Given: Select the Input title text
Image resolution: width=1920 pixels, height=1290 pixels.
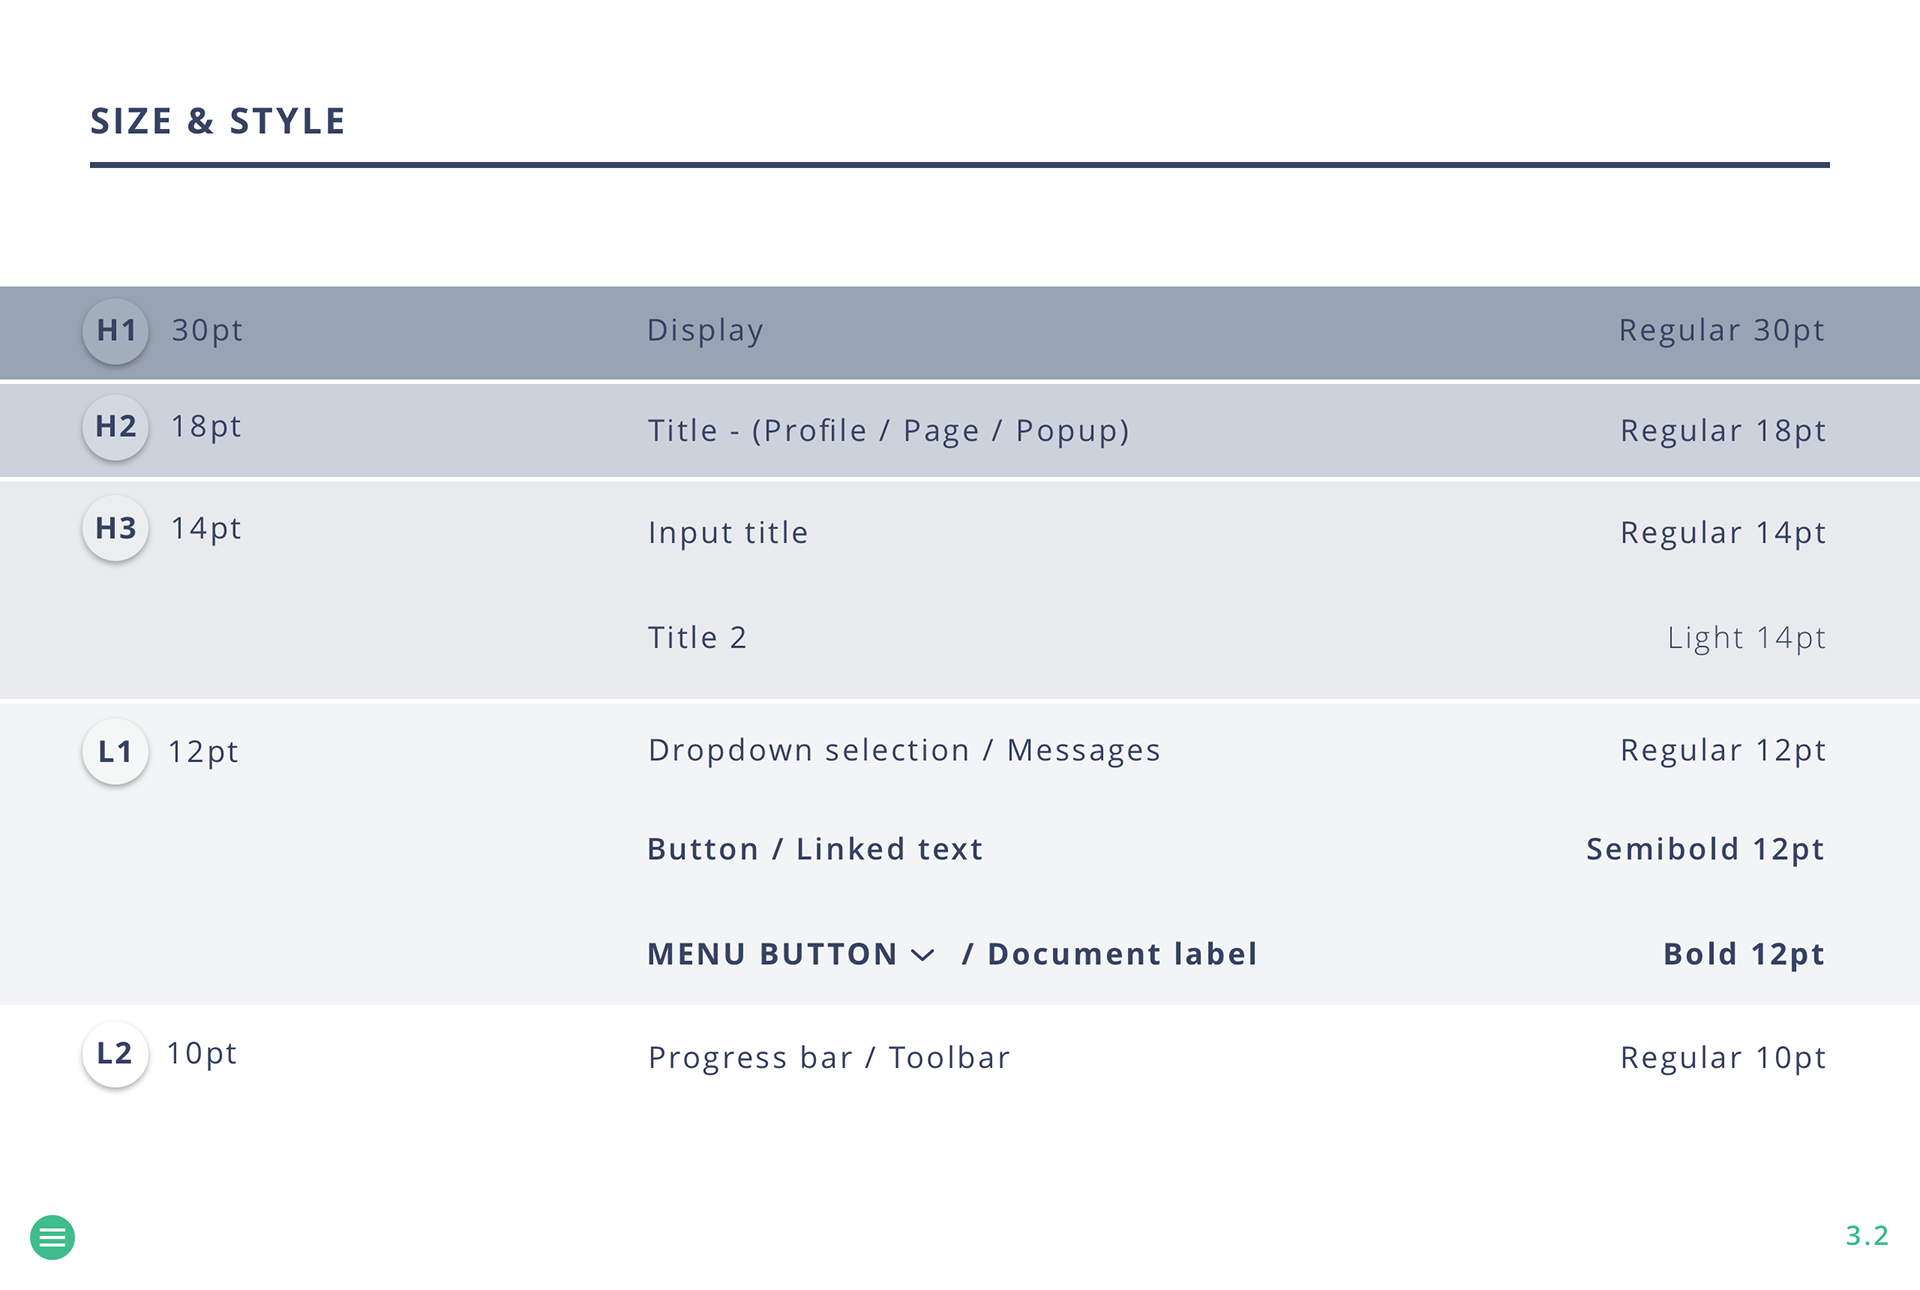Looking at the screenshot, I should (728, 532).
